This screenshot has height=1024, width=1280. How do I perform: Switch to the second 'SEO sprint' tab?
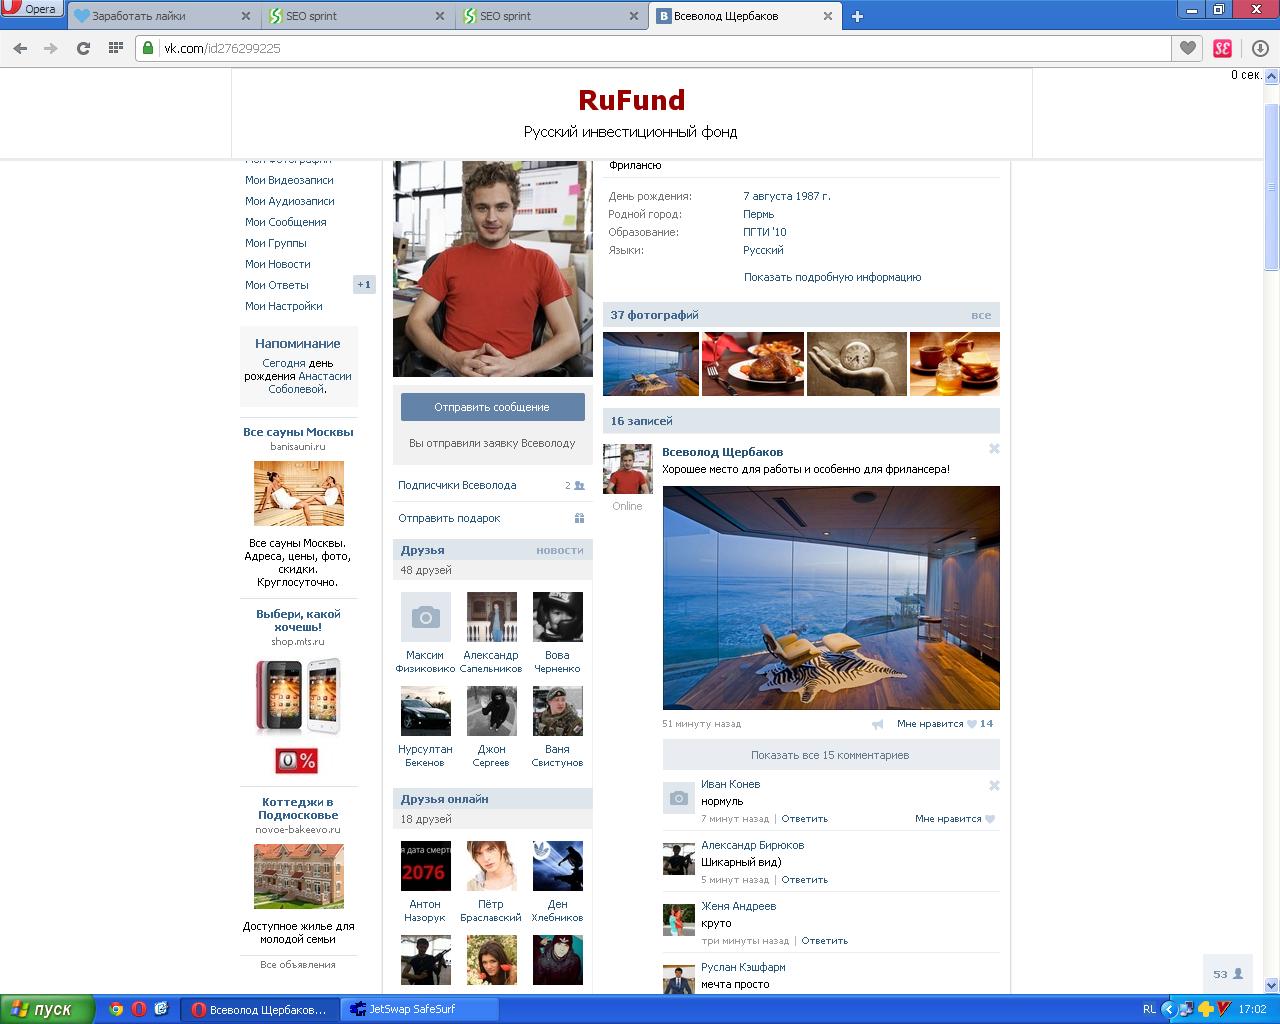549,16
